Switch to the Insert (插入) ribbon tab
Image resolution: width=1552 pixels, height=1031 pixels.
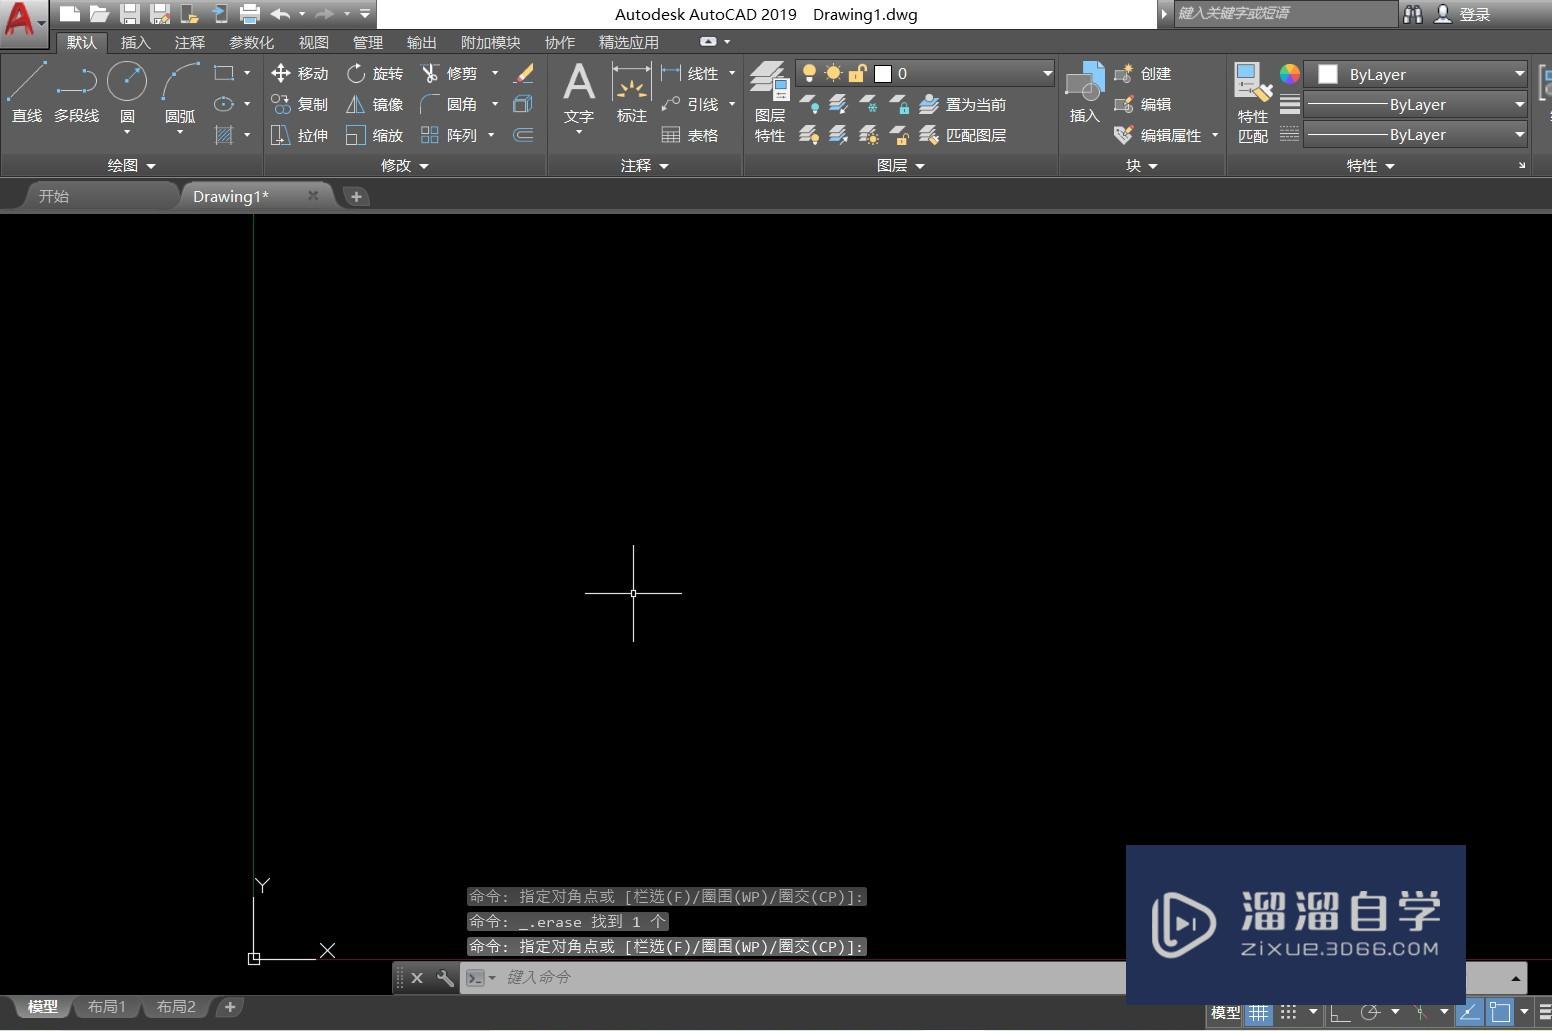135,42
